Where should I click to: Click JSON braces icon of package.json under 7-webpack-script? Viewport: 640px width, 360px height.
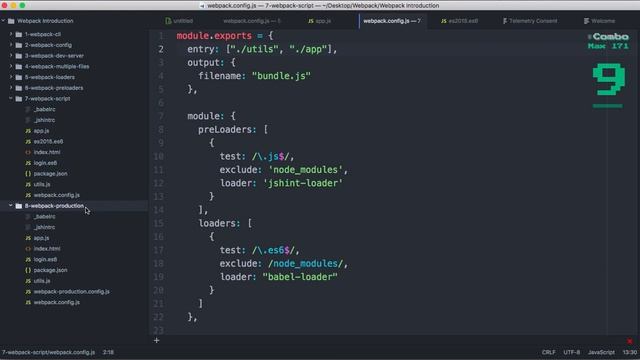[28, 173]
